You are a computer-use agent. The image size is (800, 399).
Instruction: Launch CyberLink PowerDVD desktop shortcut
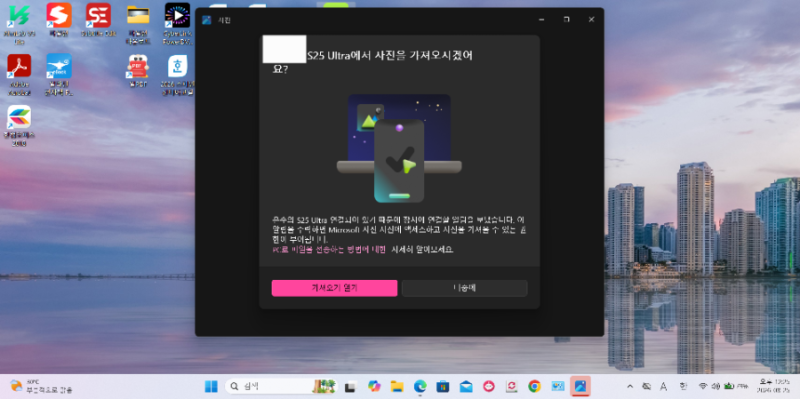[x=178, y=23]
